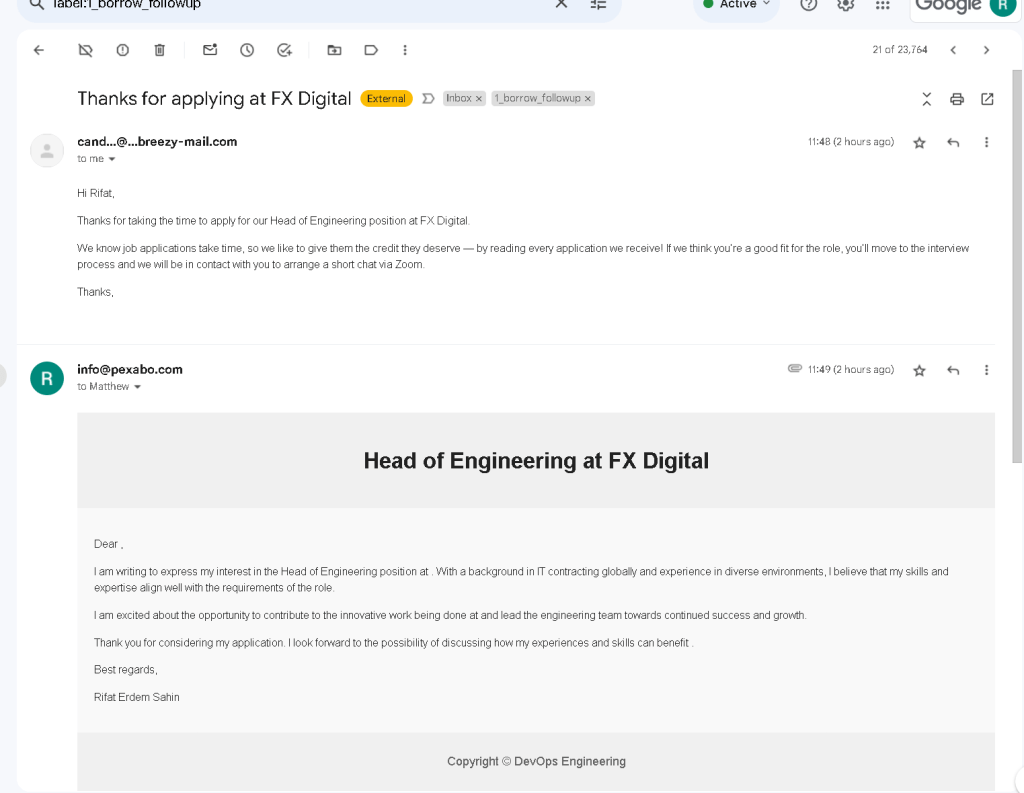Click the 'Rifat Erdem Sahin' signature
This screenshot has width=1024, height=793.
point(136,698)
